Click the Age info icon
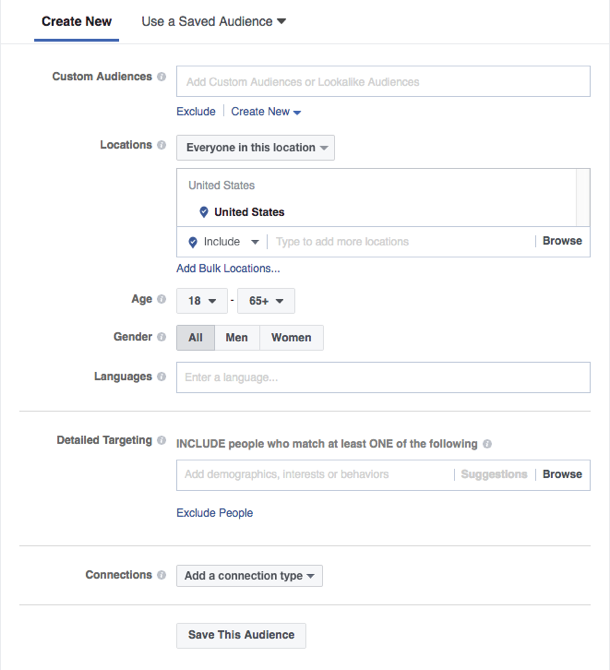 [162, 299]
